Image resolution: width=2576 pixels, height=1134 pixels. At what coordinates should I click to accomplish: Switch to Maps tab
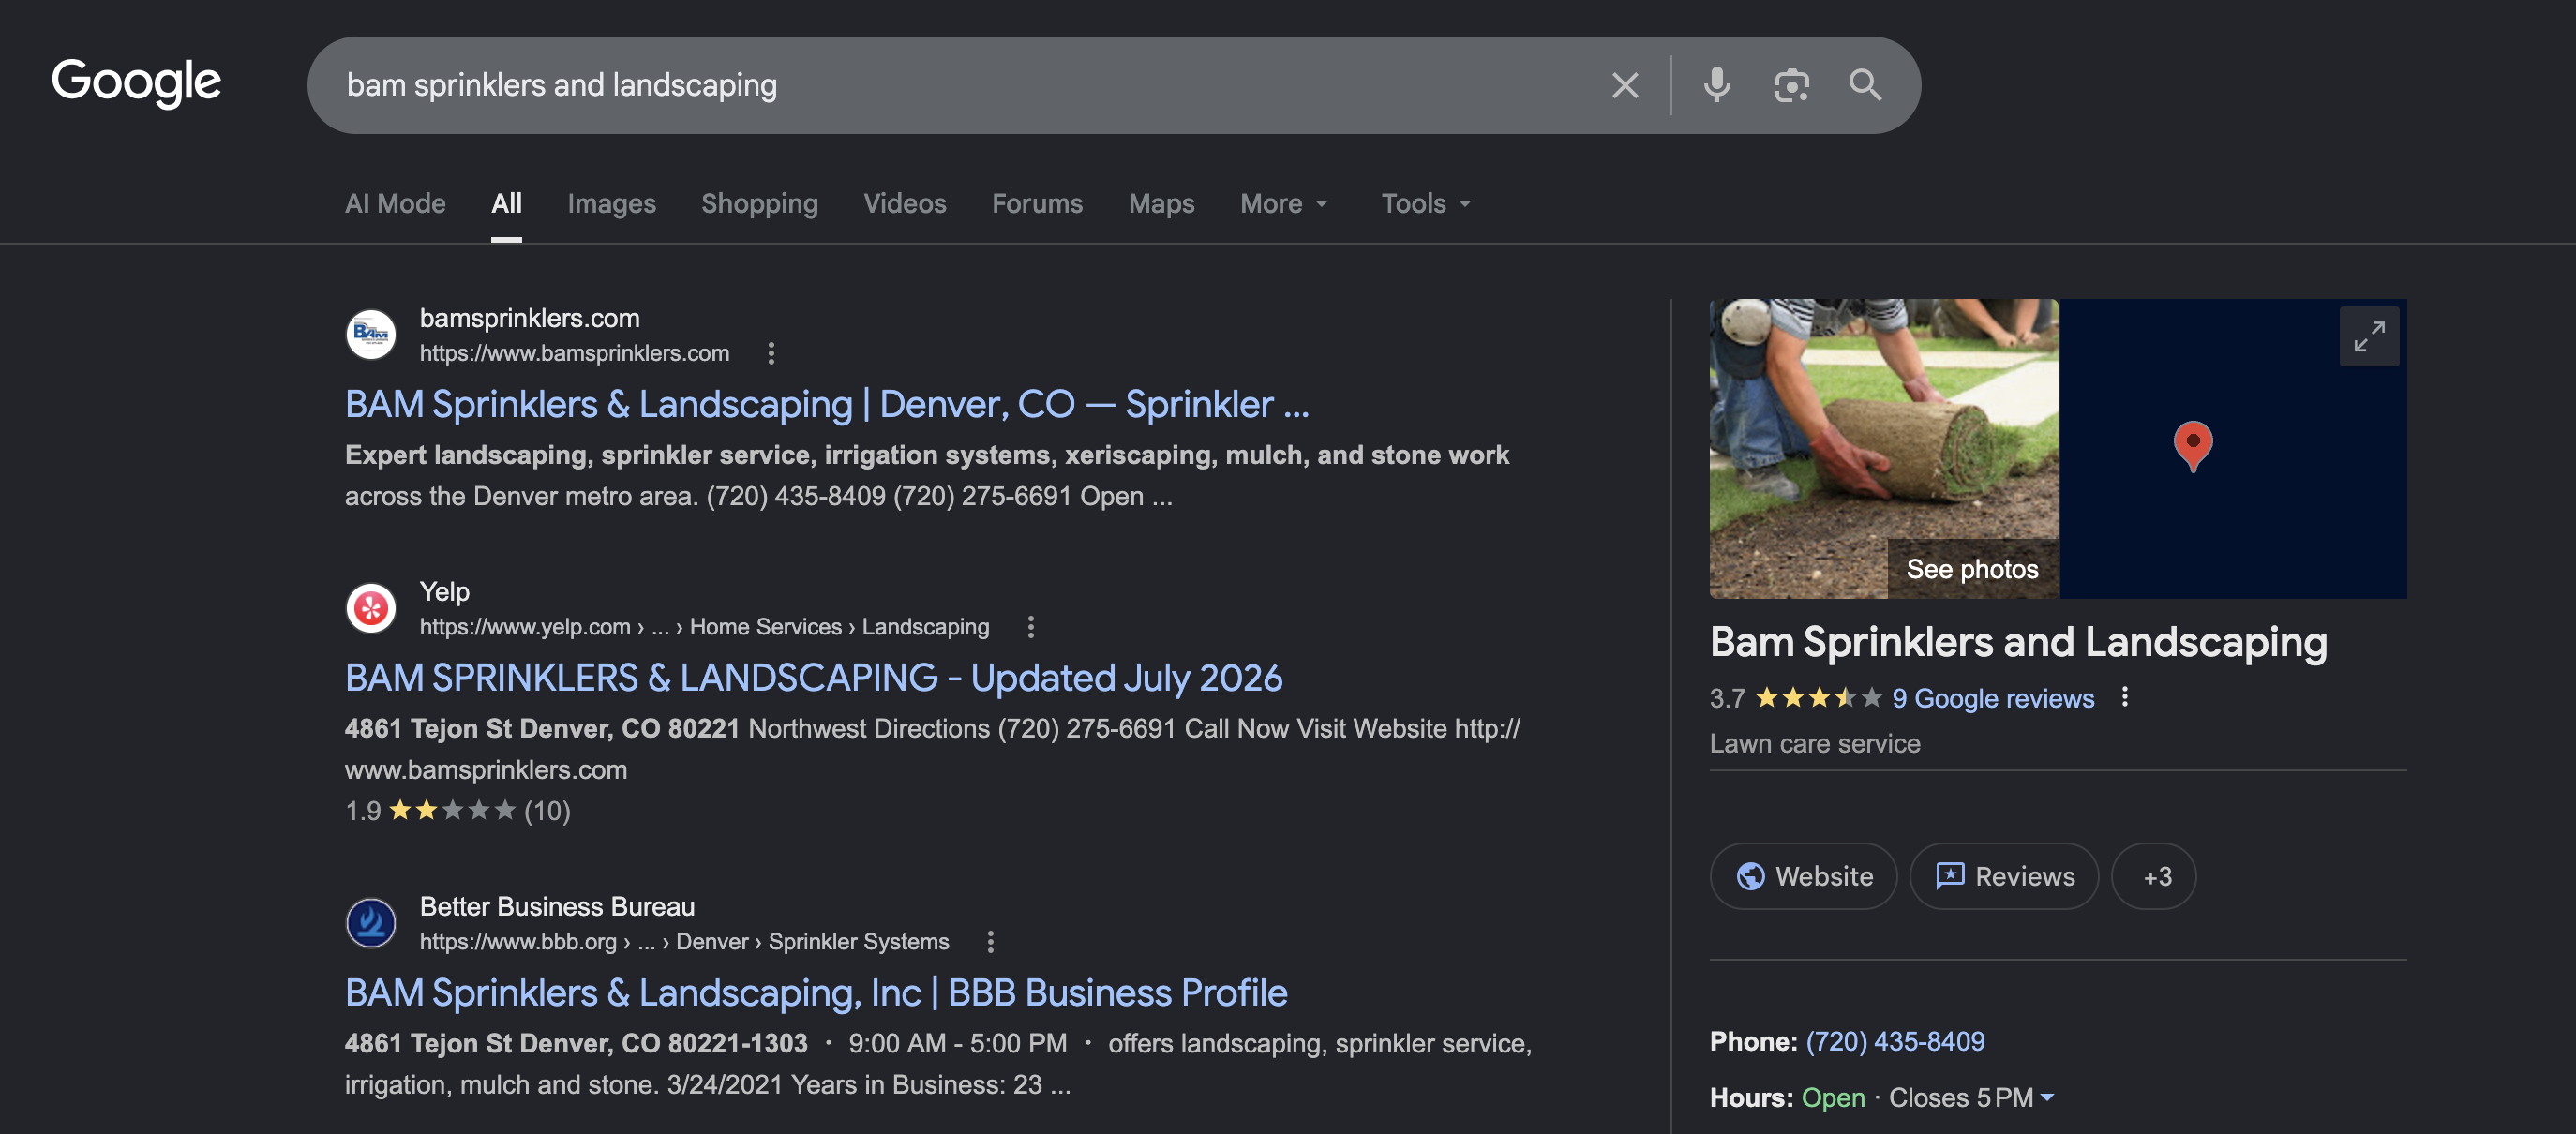(1161, 204)
